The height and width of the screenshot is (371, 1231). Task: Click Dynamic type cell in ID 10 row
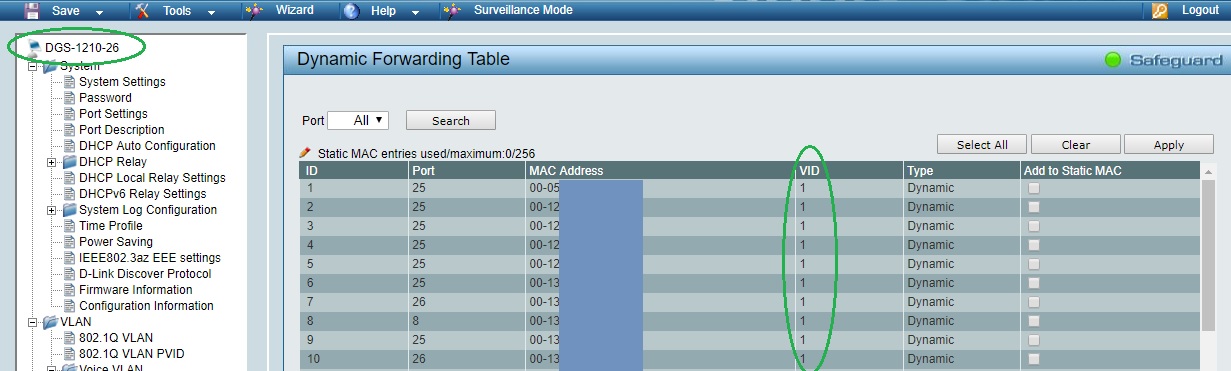click(x=962, y=359)
